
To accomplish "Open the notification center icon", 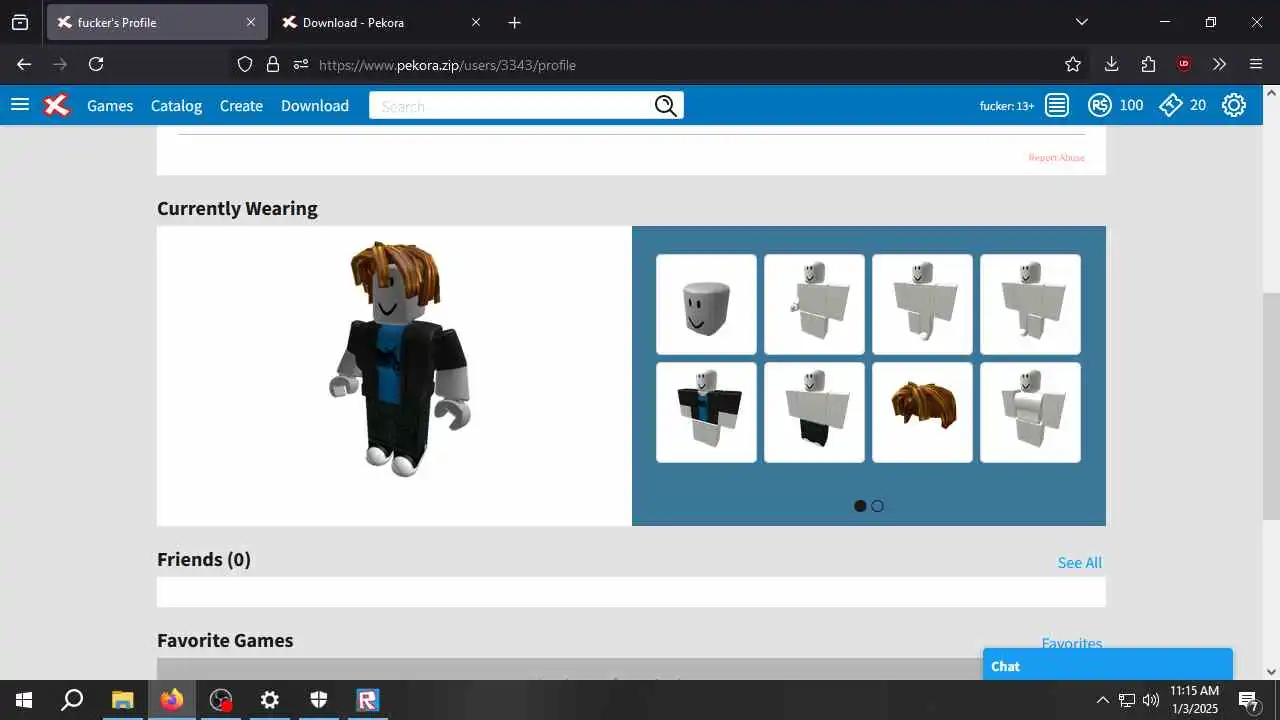I will (1249, 700).
